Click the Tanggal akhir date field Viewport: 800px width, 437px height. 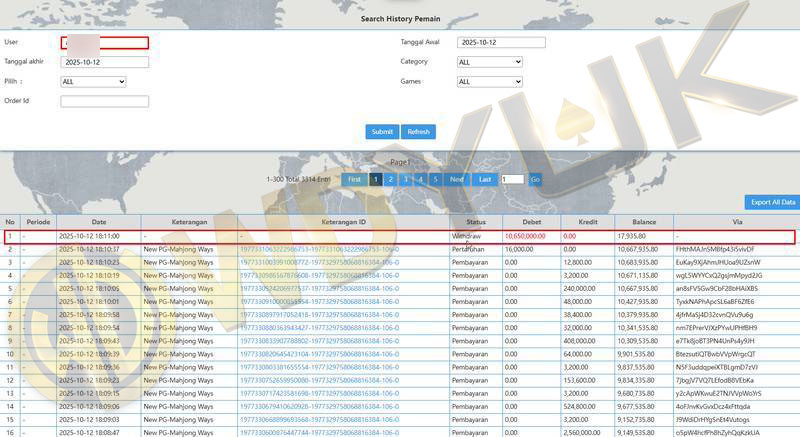pos(104,62)
